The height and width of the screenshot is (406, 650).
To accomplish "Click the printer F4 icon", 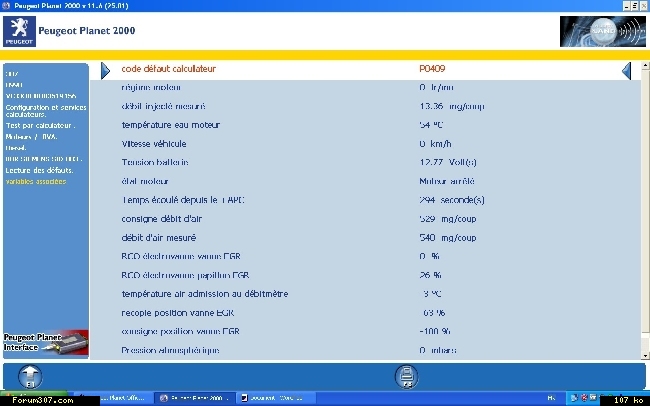I will click(406, 377).
